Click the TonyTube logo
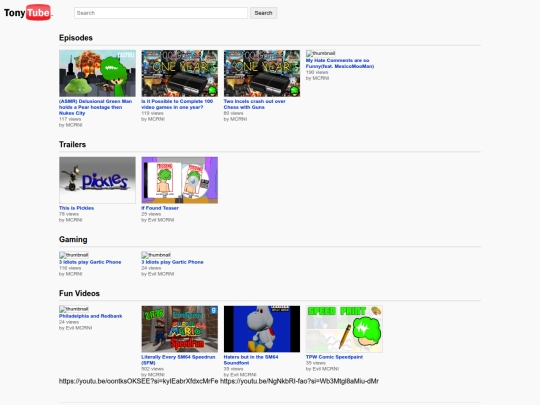540x405 pixels. point(28,13)
